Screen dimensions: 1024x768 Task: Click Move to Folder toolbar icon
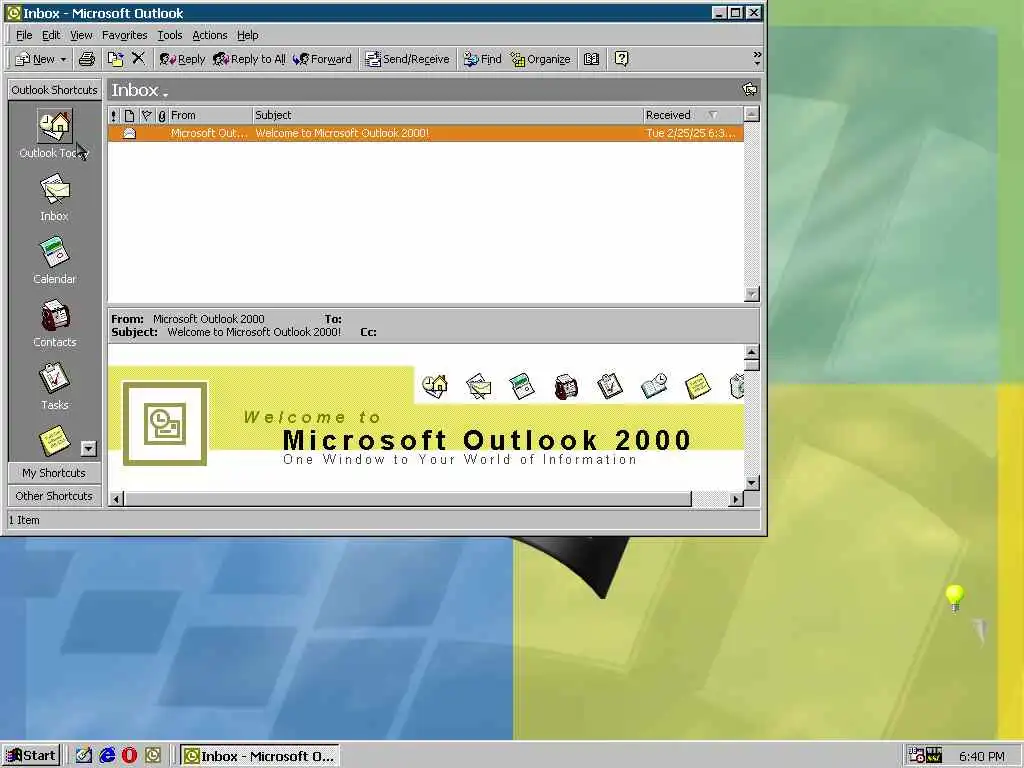click(x=116, y=59)
